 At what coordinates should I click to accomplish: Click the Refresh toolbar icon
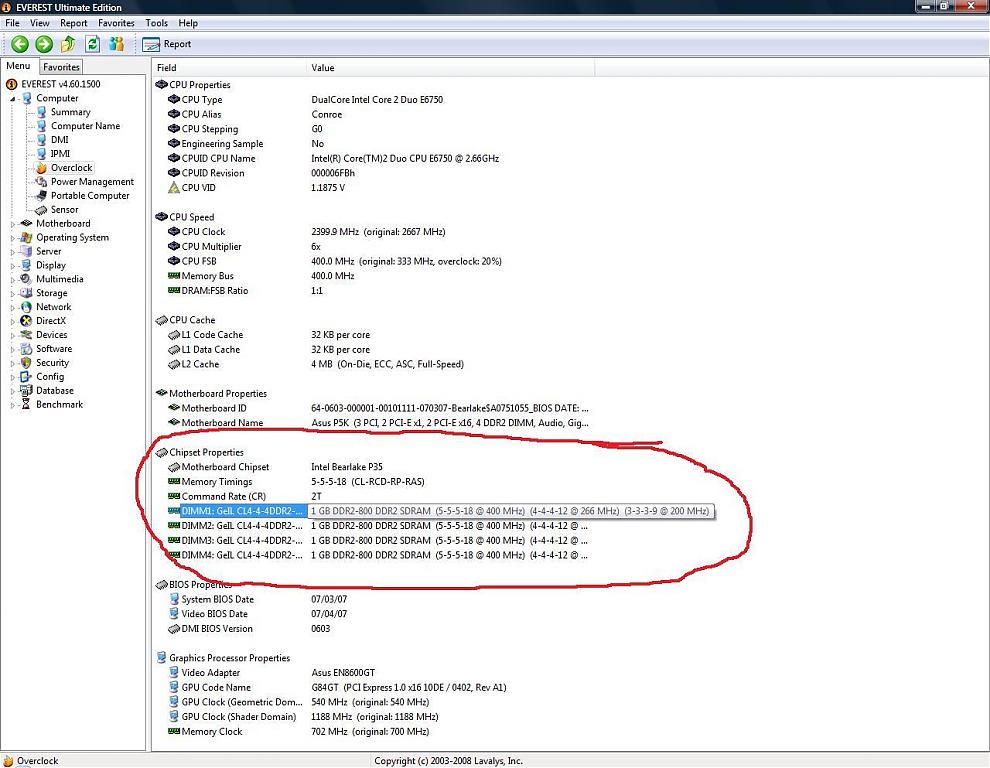point(92,44)
